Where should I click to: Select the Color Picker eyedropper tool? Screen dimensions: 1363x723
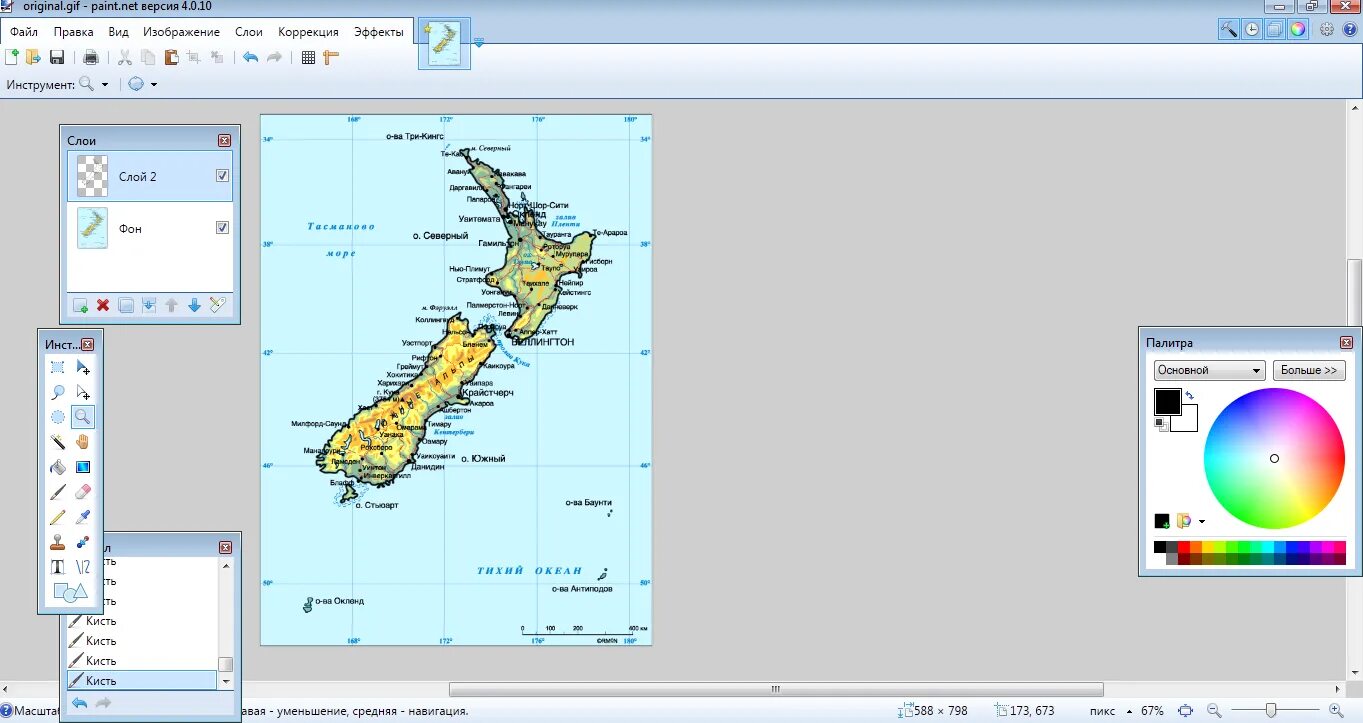(x=83, y=517)
